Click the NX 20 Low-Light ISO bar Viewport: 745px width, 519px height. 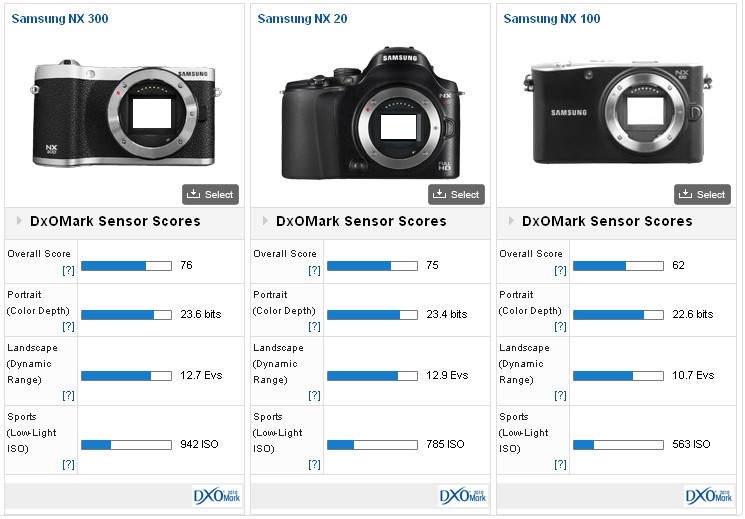tap(372, 445)
